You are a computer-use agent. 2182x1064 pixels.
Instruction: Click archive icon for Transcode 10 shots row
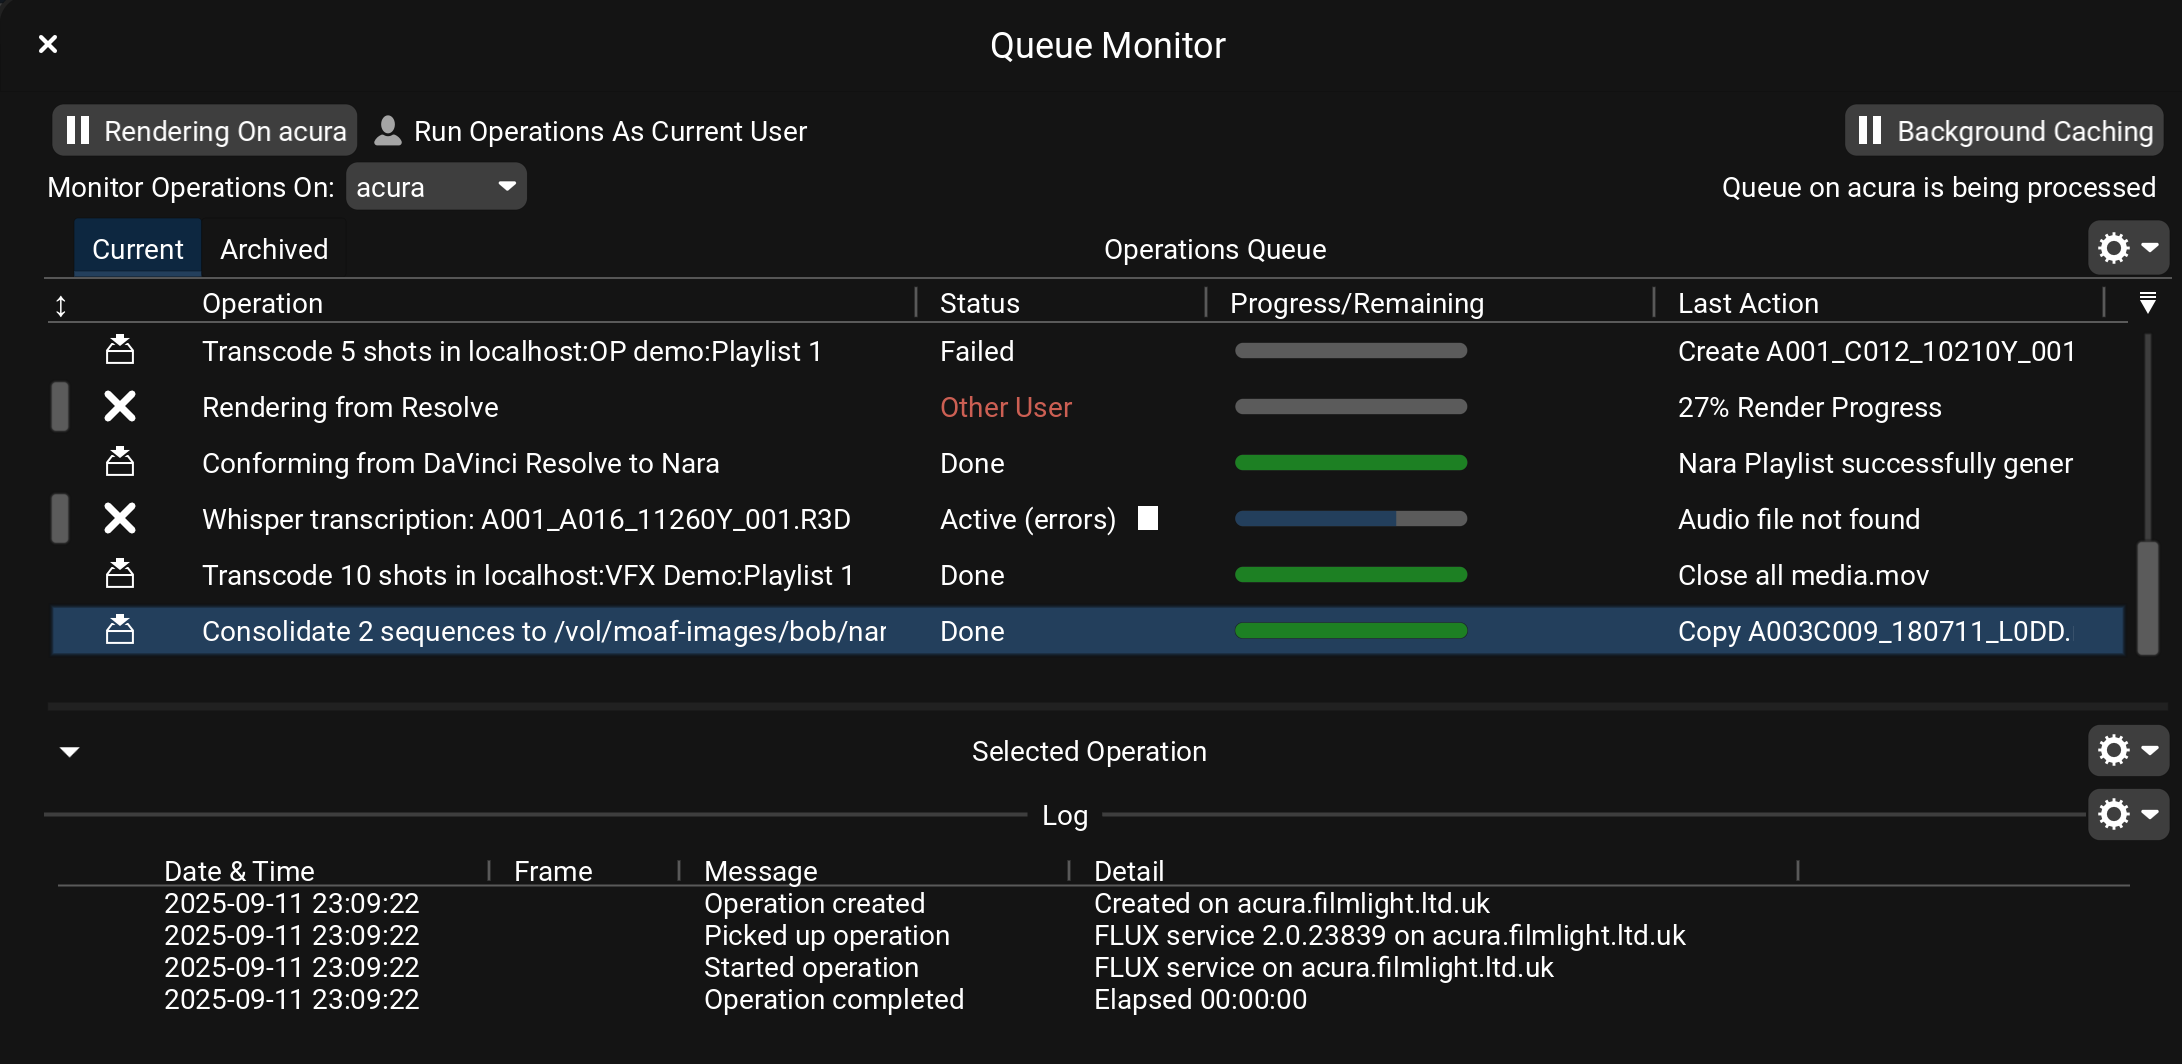pos(120,574)
